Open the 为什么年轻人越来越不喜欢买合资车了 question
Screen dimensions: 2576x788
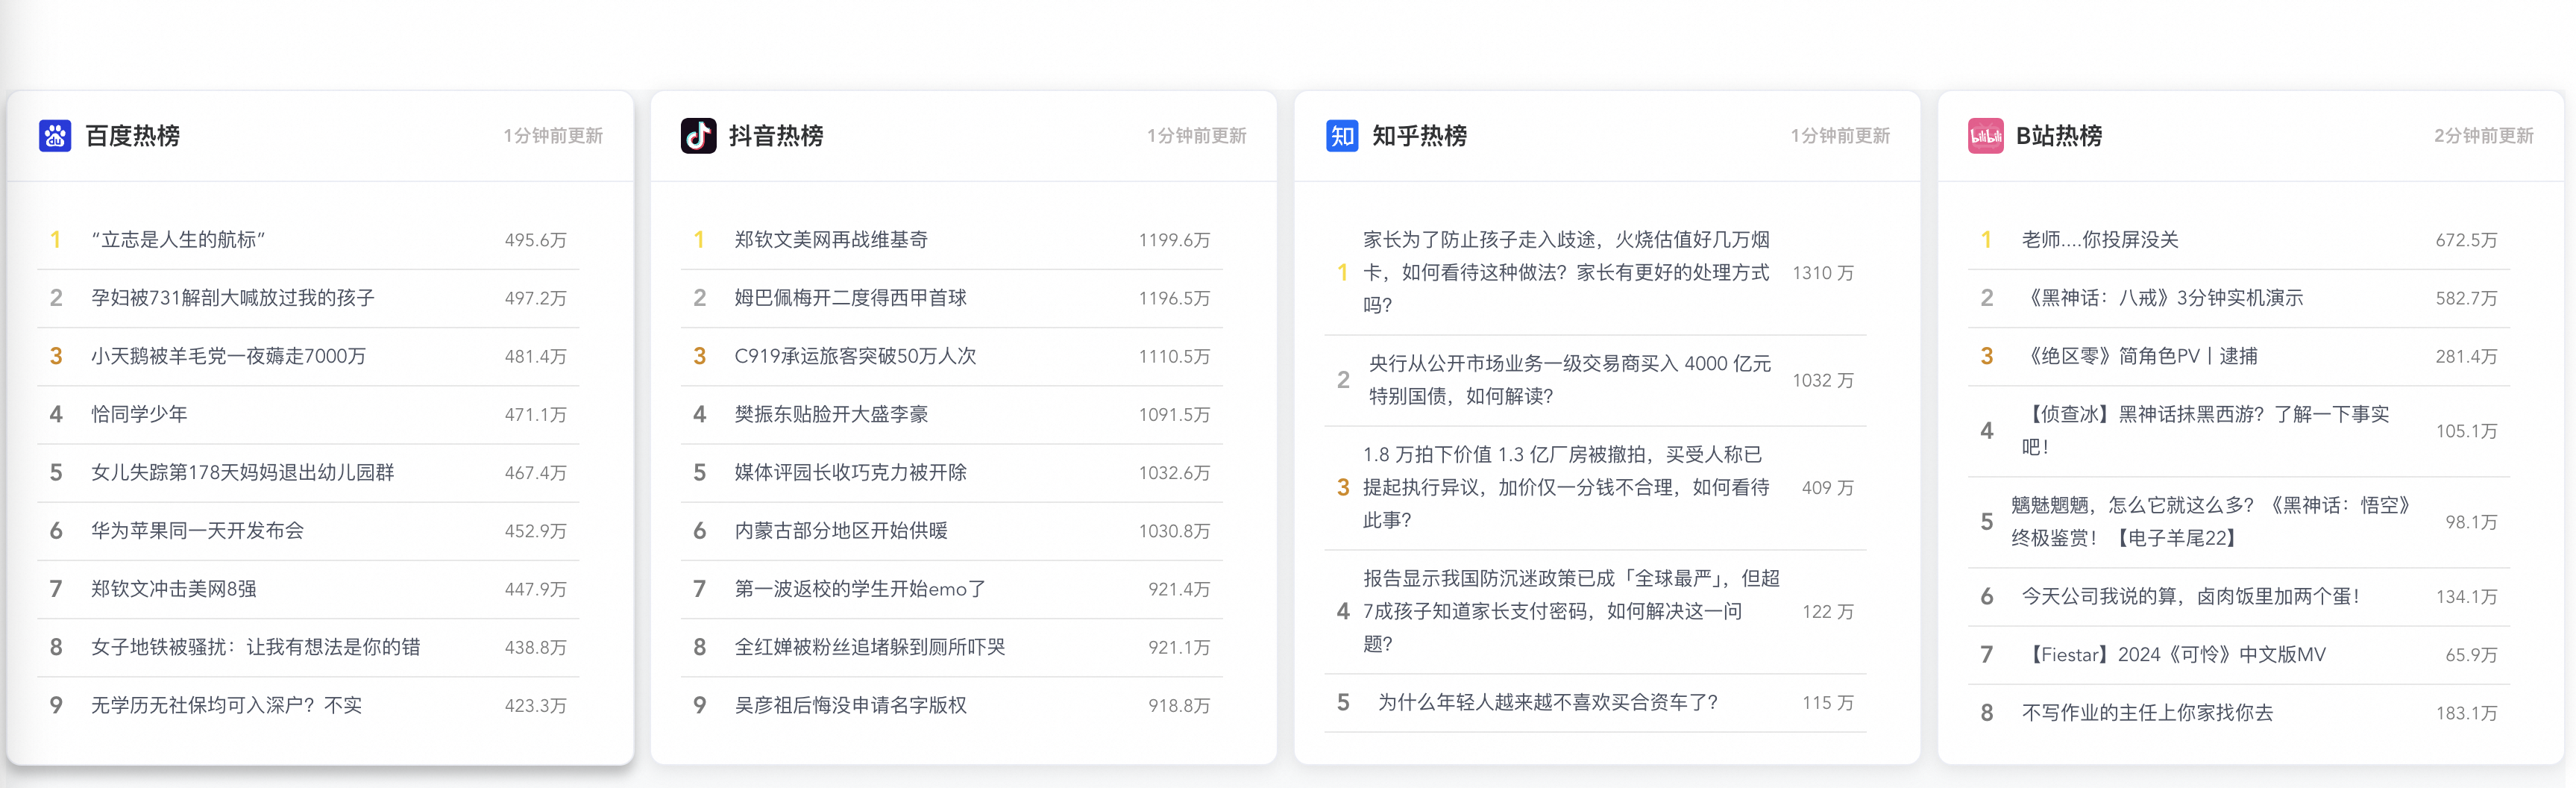pos(1547,703)
